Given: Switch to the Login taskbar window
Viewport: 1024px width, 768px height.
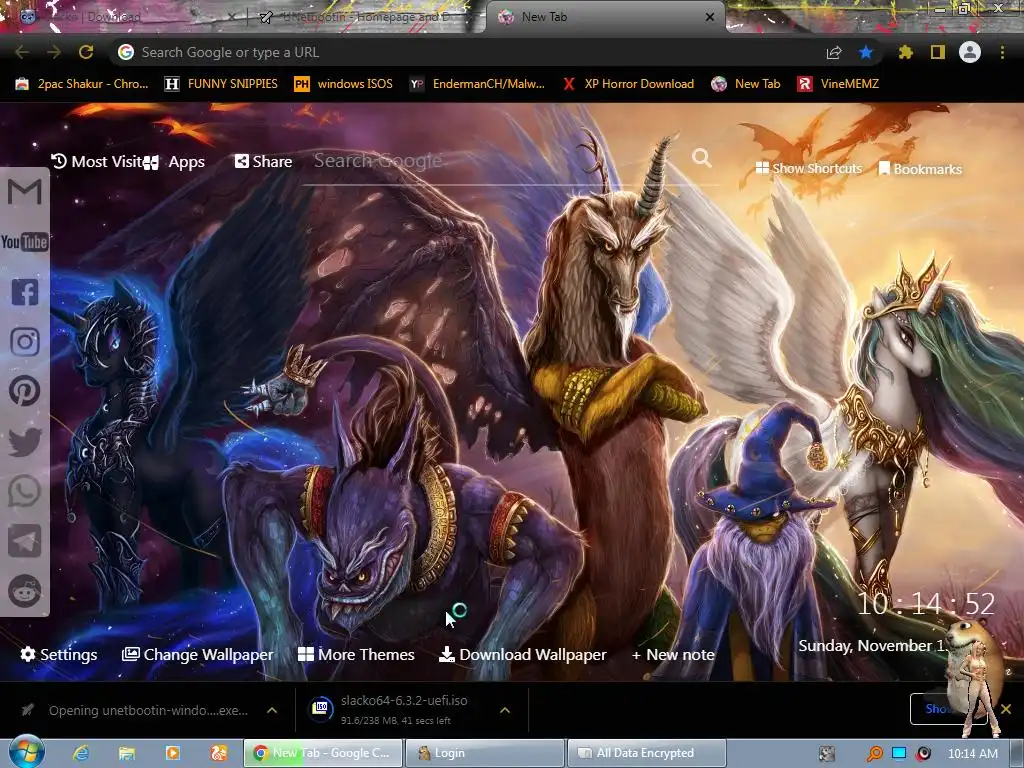Looking at the screenshot, I should pos(485,753).
